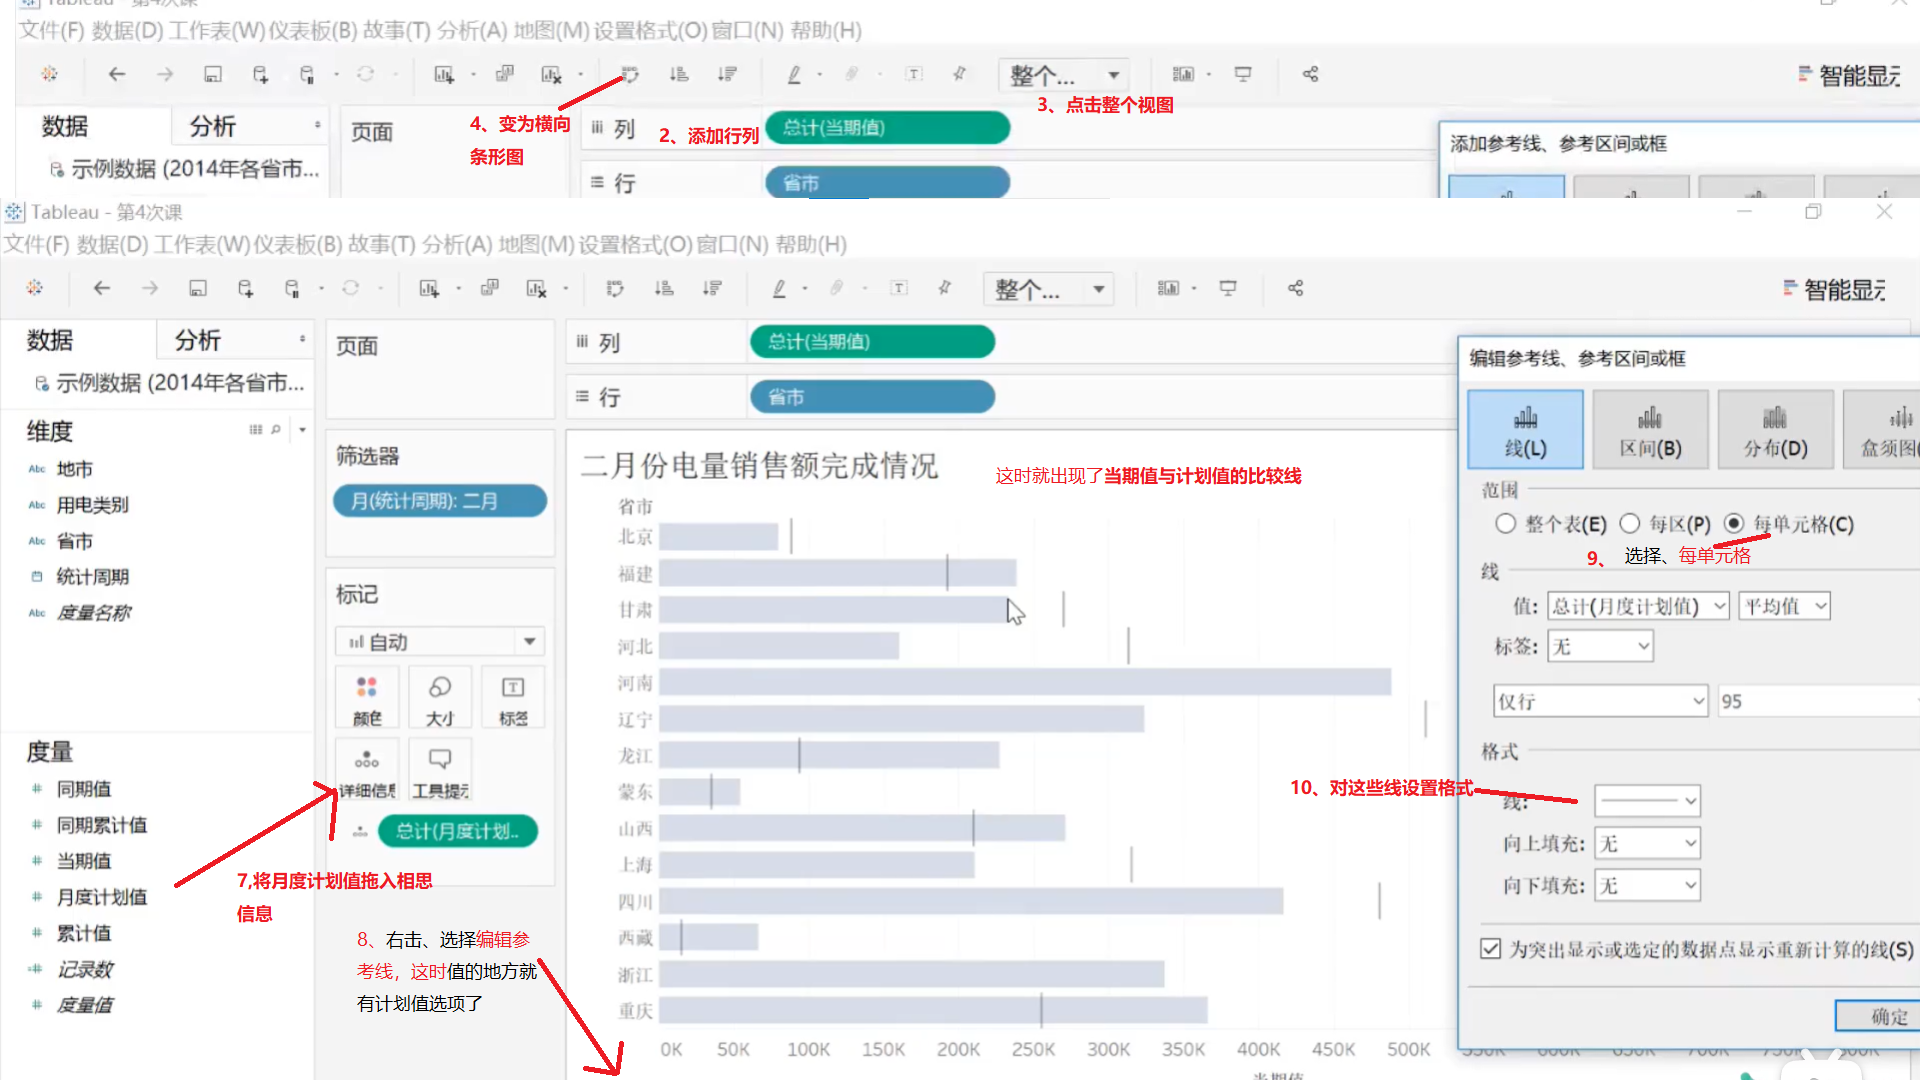The image size is (1920, 1080).
Task: Open the 标签 无 dropdown
Action: [x=1600, y=647]
